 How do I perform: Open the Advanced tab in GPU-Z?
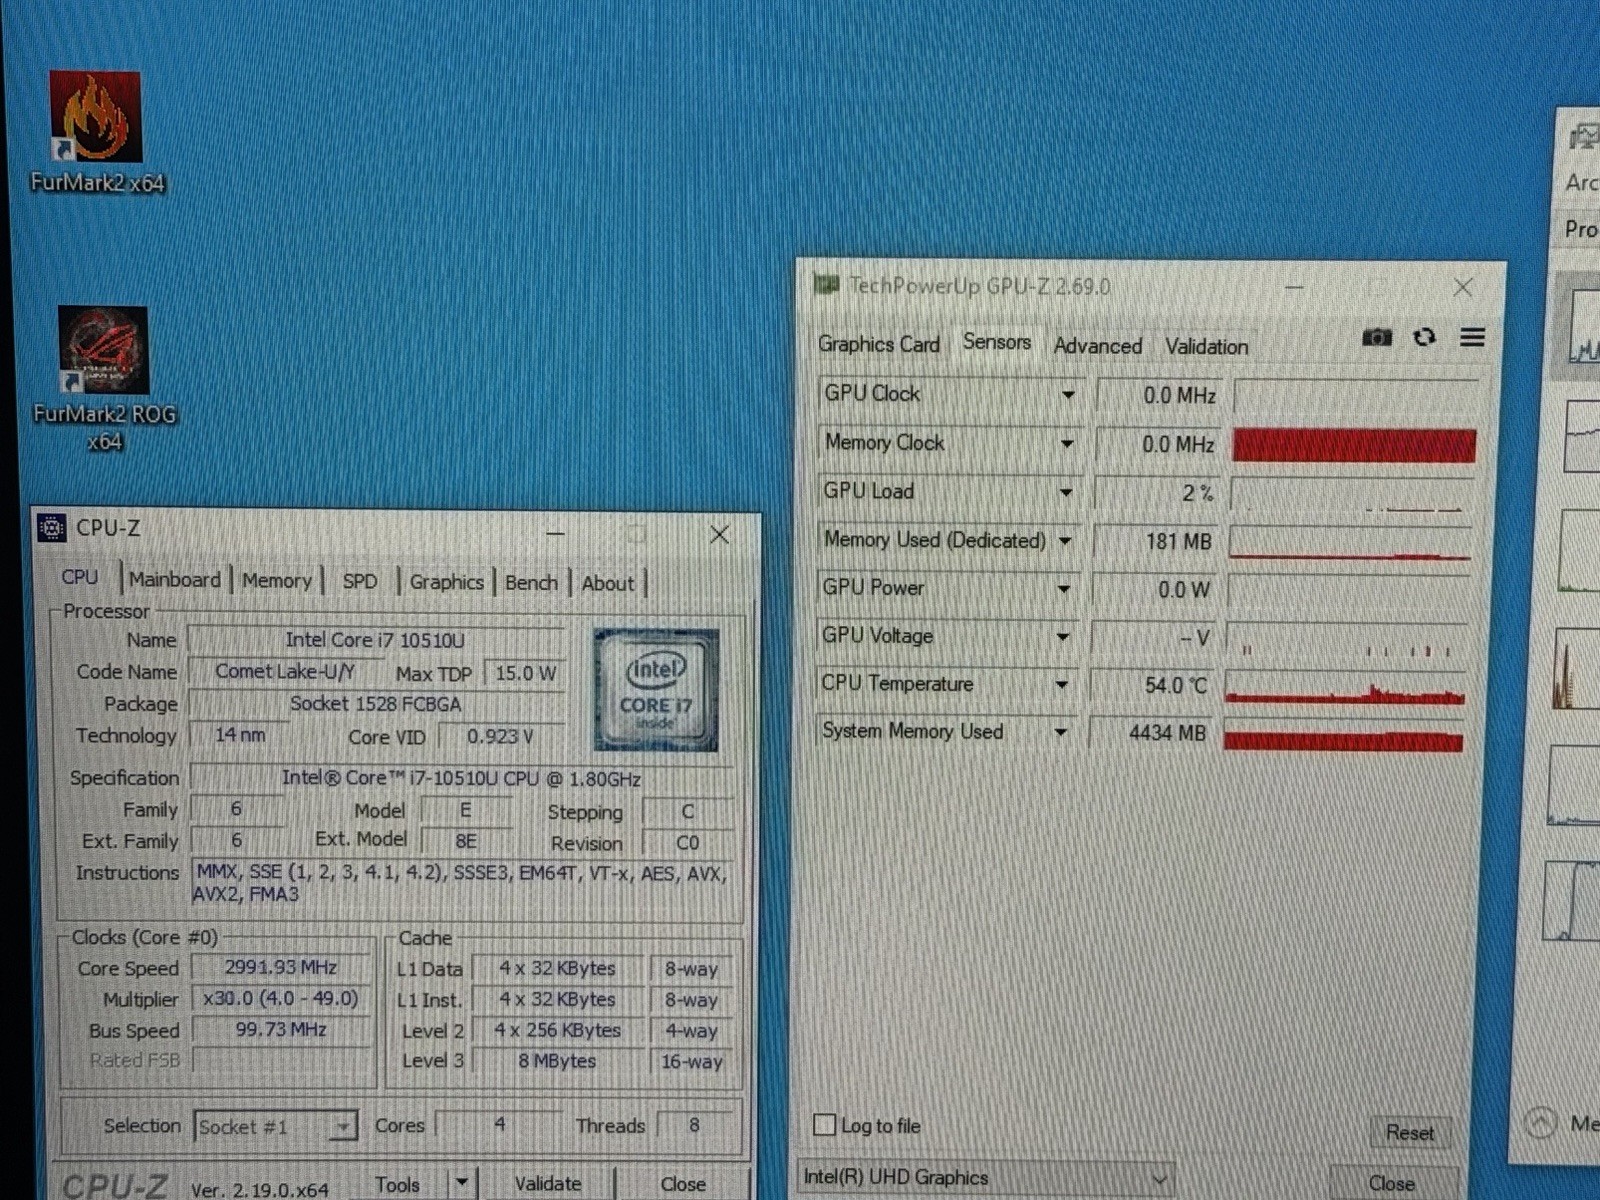click(1098, 346)
